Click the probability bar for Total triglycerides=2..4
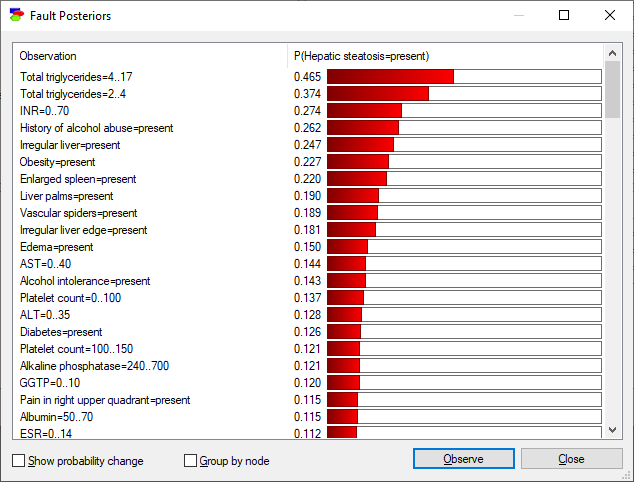Viewport: 634px width, 482px height. pos(464,93)
